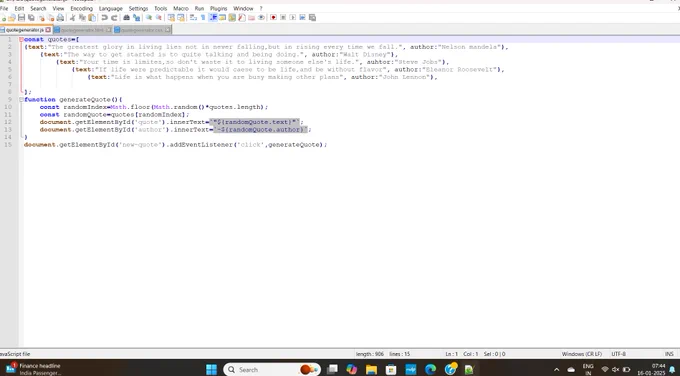Toggle word wrap toolbar icon

click(193, 17)
